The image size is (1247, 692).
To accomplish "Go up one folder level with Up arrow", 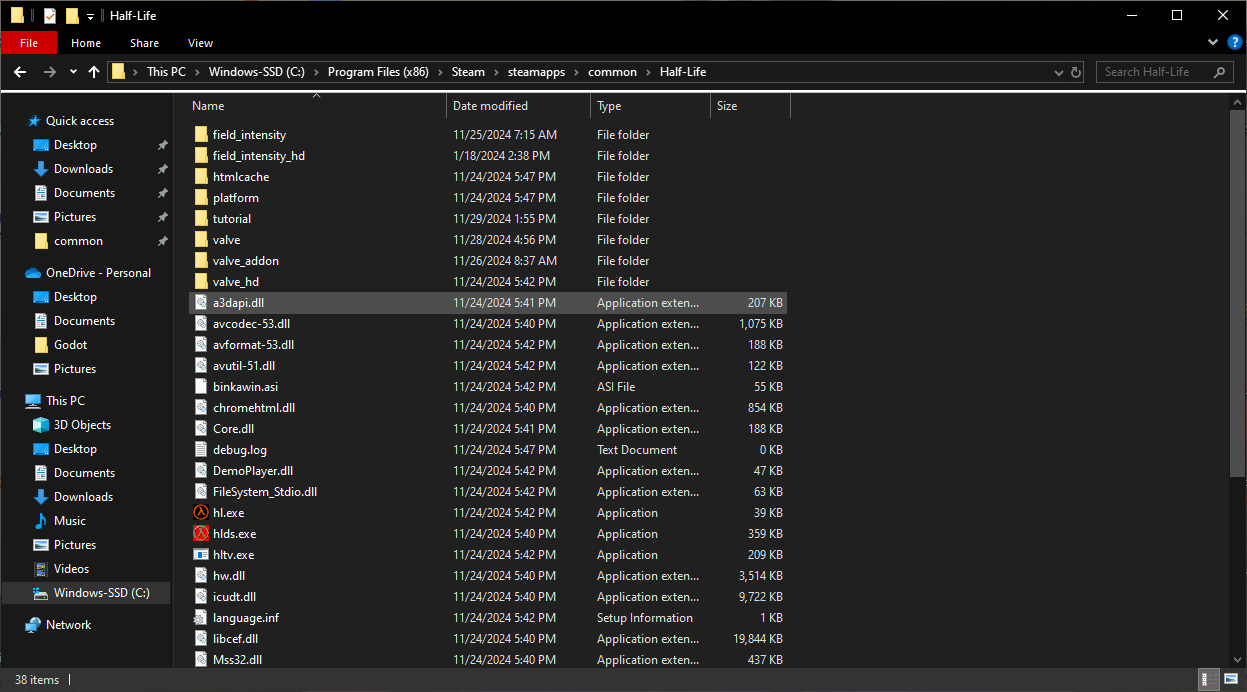I will (94, 72).
